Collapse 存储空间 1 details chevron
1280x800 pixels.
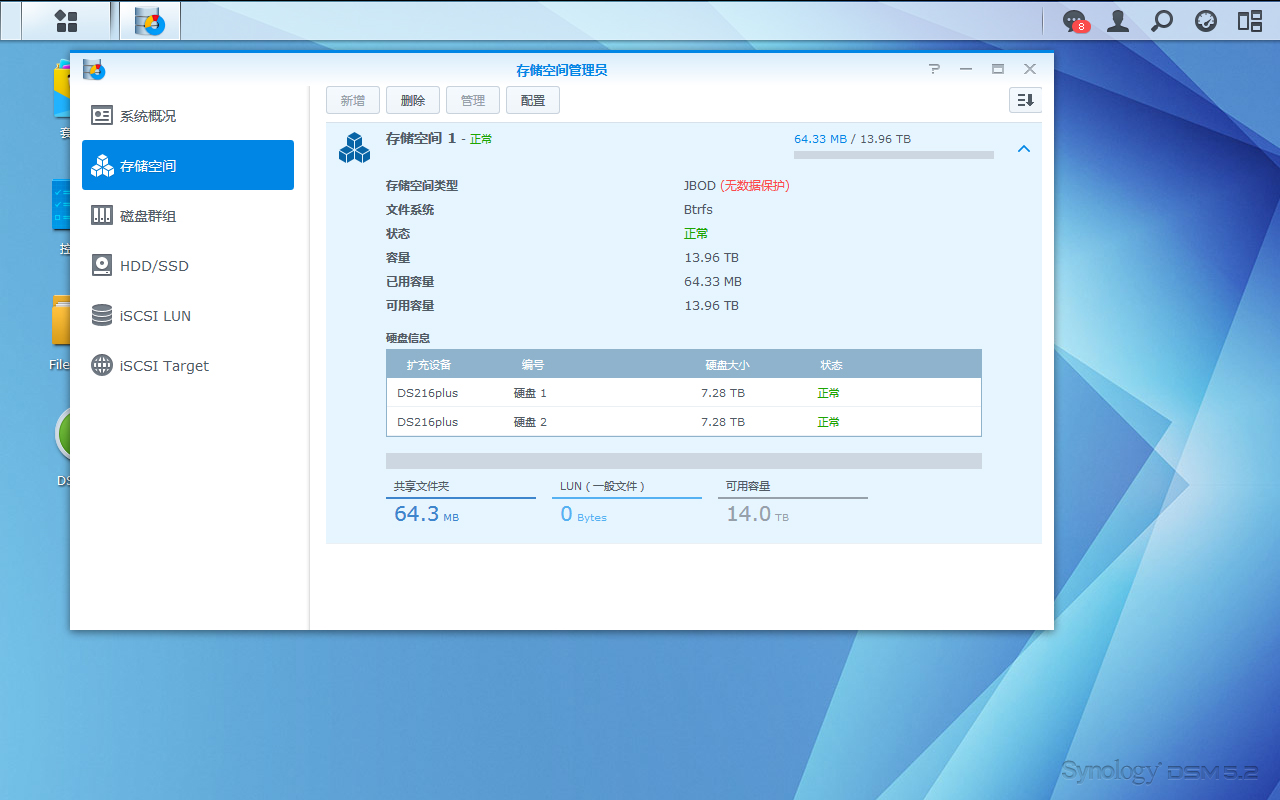tap(1023, 149)
